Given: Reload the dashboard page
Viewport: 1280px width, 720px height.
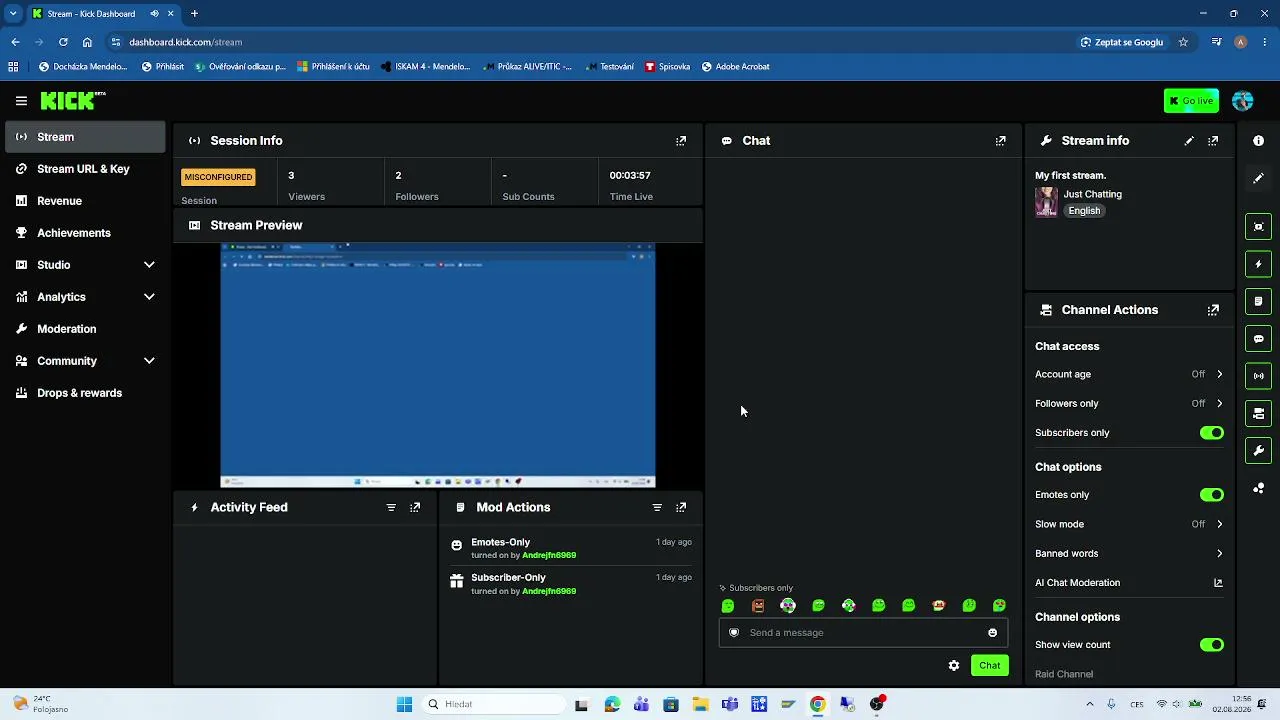Looking at the screenshot, I should tap(63, 42).
